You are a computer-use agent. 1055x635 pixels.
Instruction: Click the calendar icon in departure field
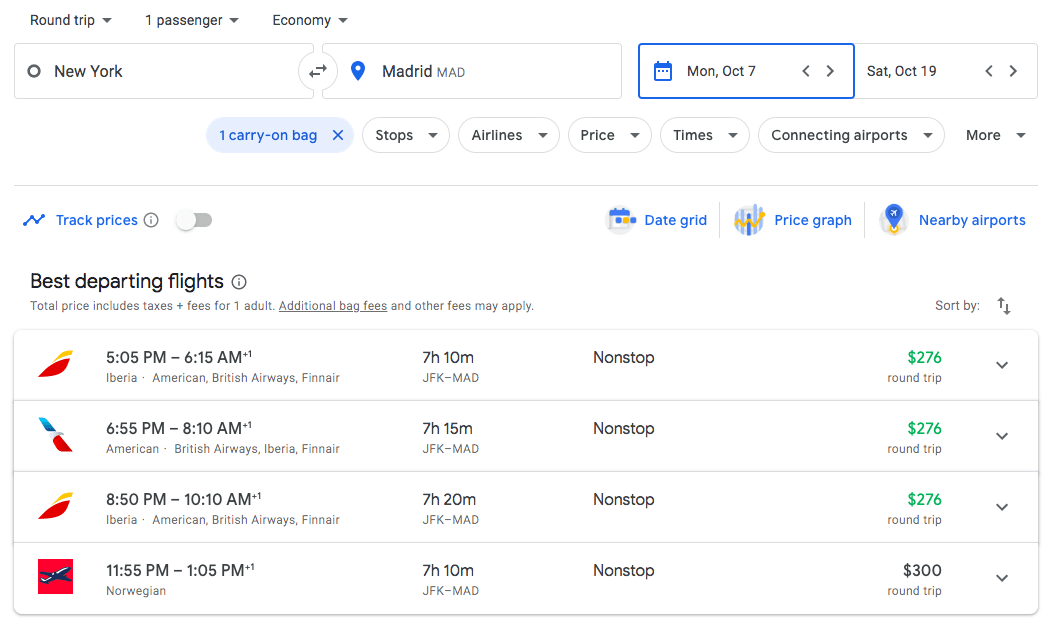tap(662, 71)
